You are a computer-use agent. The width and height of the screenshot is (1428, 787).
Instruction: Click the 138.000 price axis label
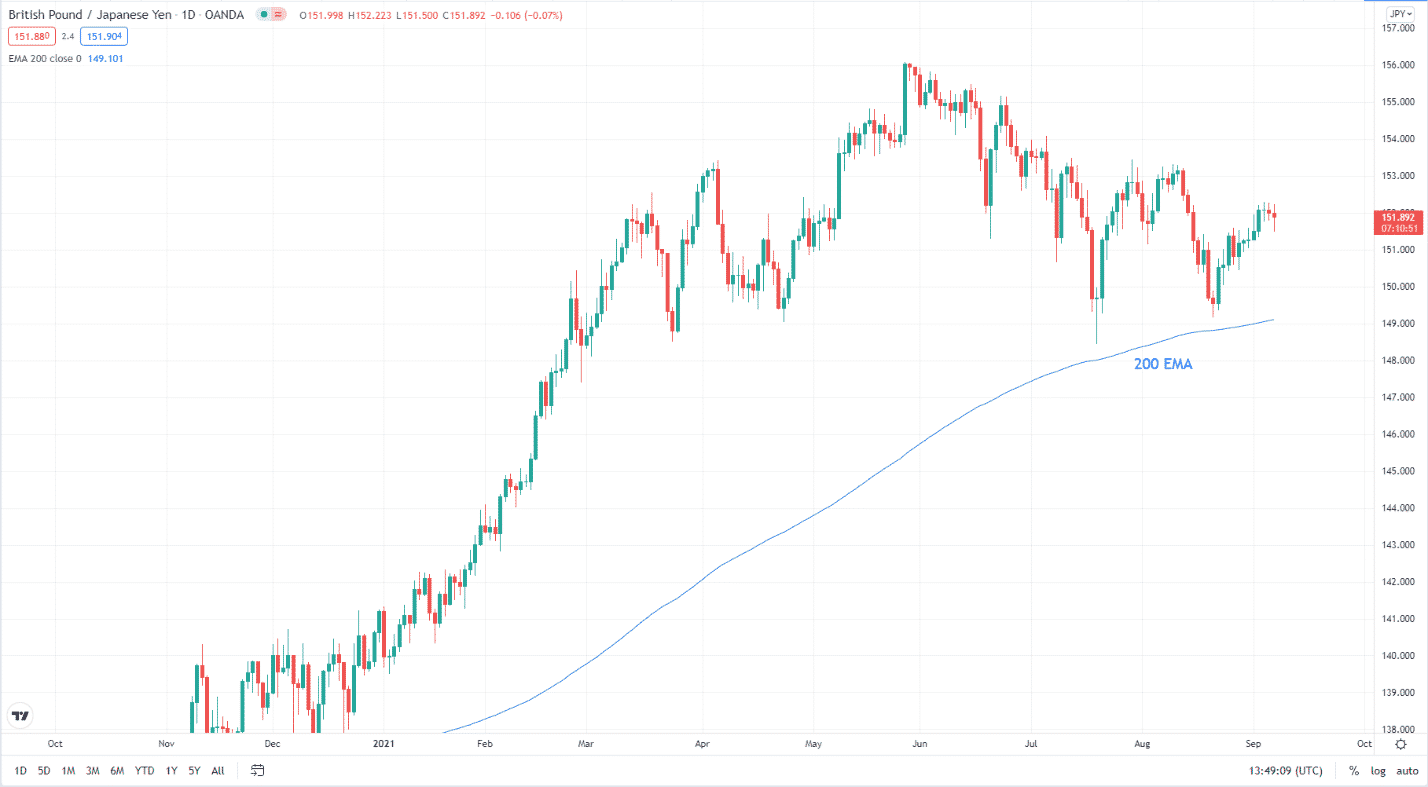[1398, 730]
